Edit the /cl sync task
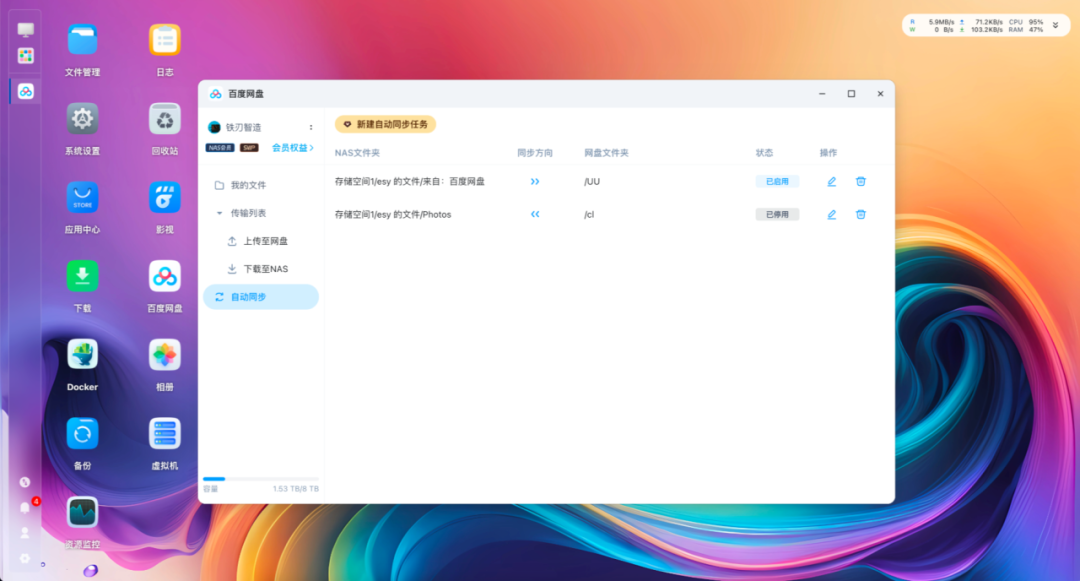This screenshot has height=581, width=1080. point(831,215)
